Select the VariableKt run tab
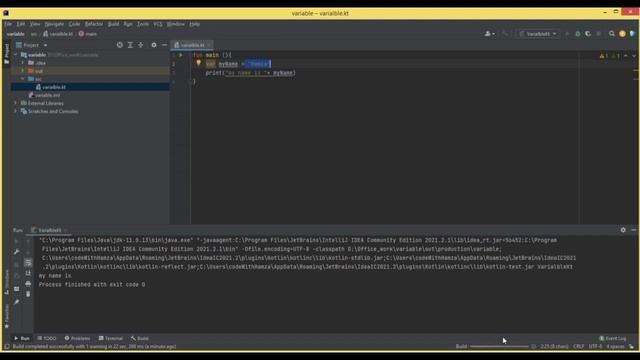Viewport: 640px width, 360px height. click(49, 230)
